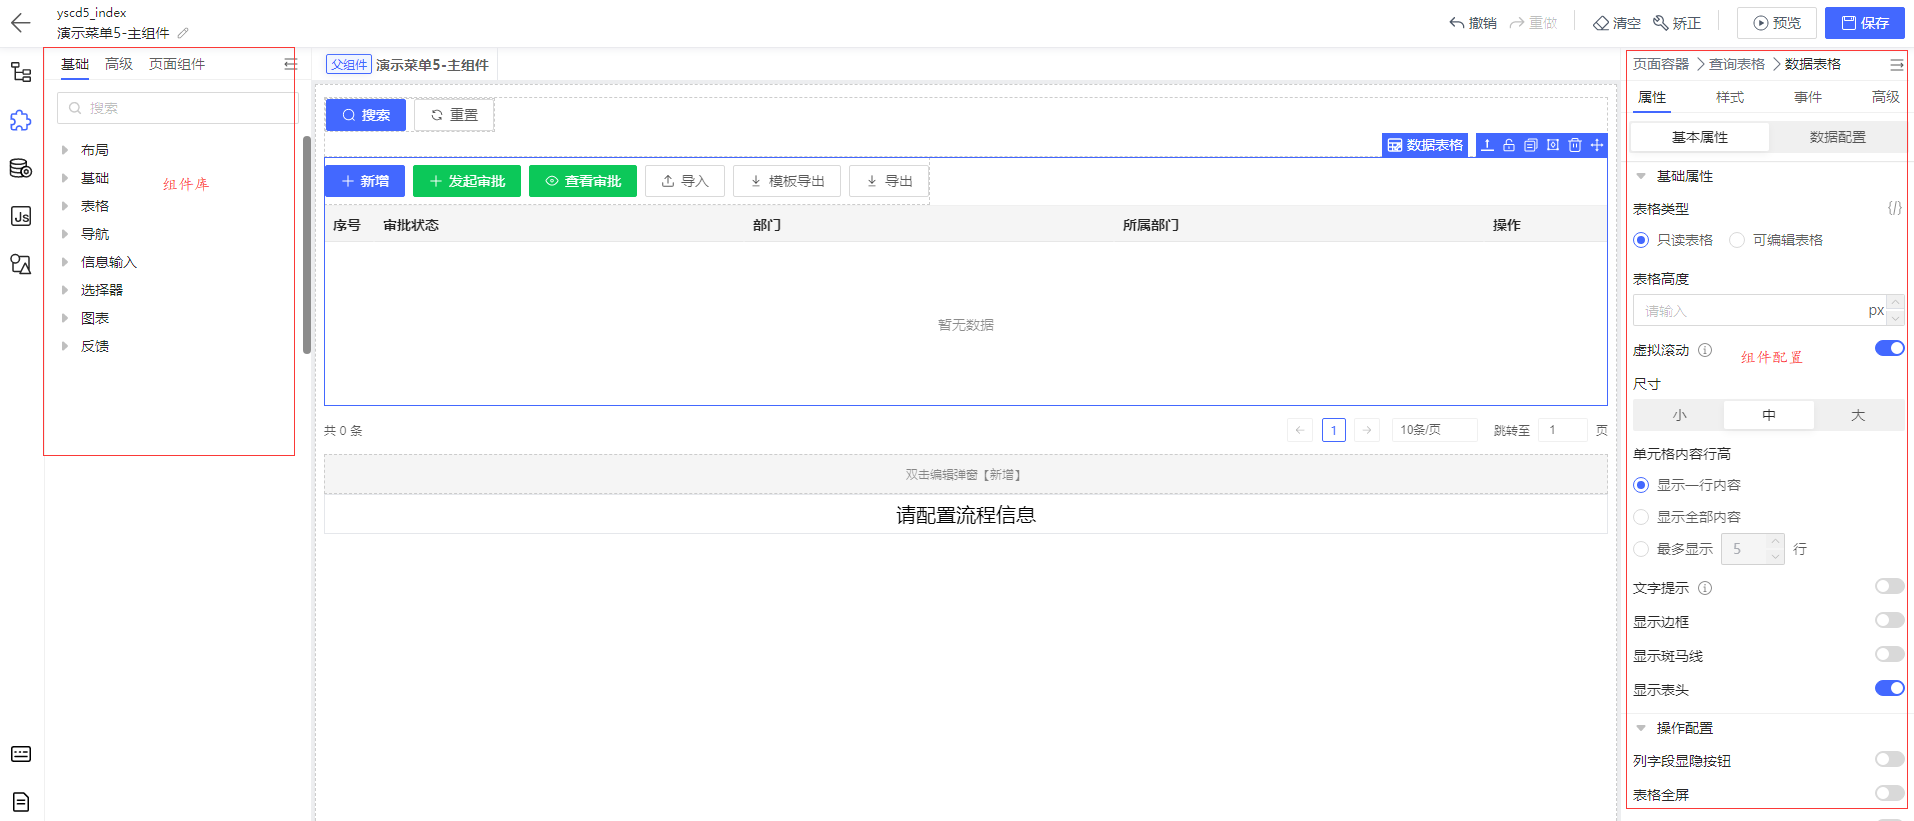Collapse the property panel icon
This screenshot has height=821, width=1914.
pyautogui.click(x=1896, y=64)
